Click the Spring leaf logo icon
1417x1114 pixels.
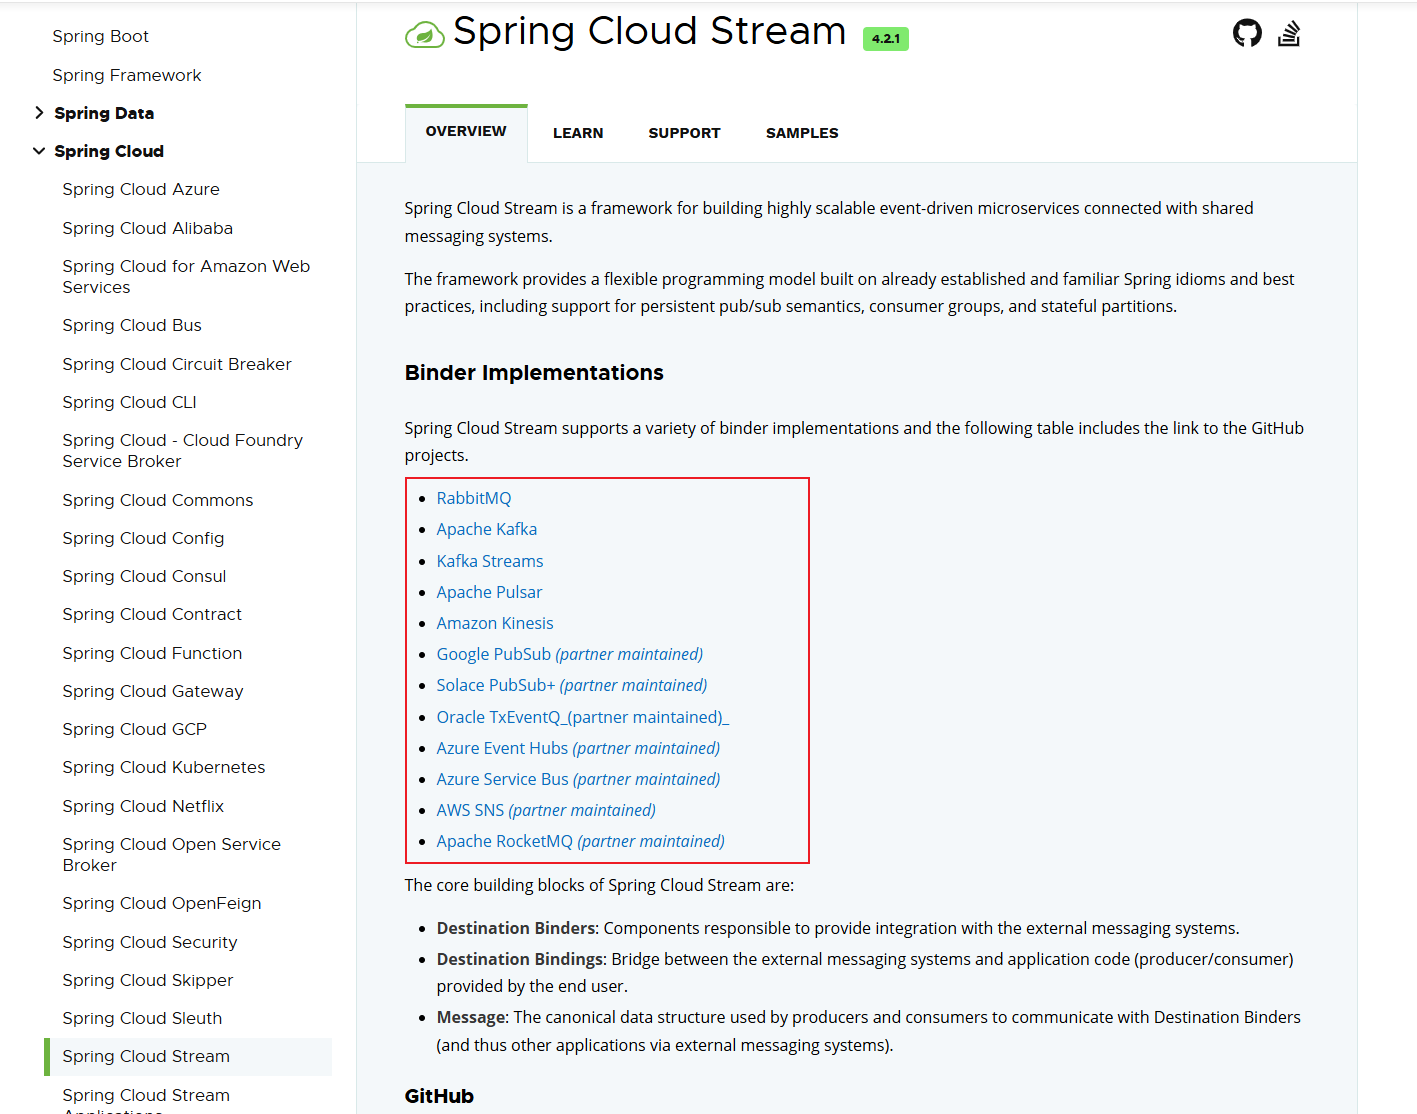click(424, 35)
